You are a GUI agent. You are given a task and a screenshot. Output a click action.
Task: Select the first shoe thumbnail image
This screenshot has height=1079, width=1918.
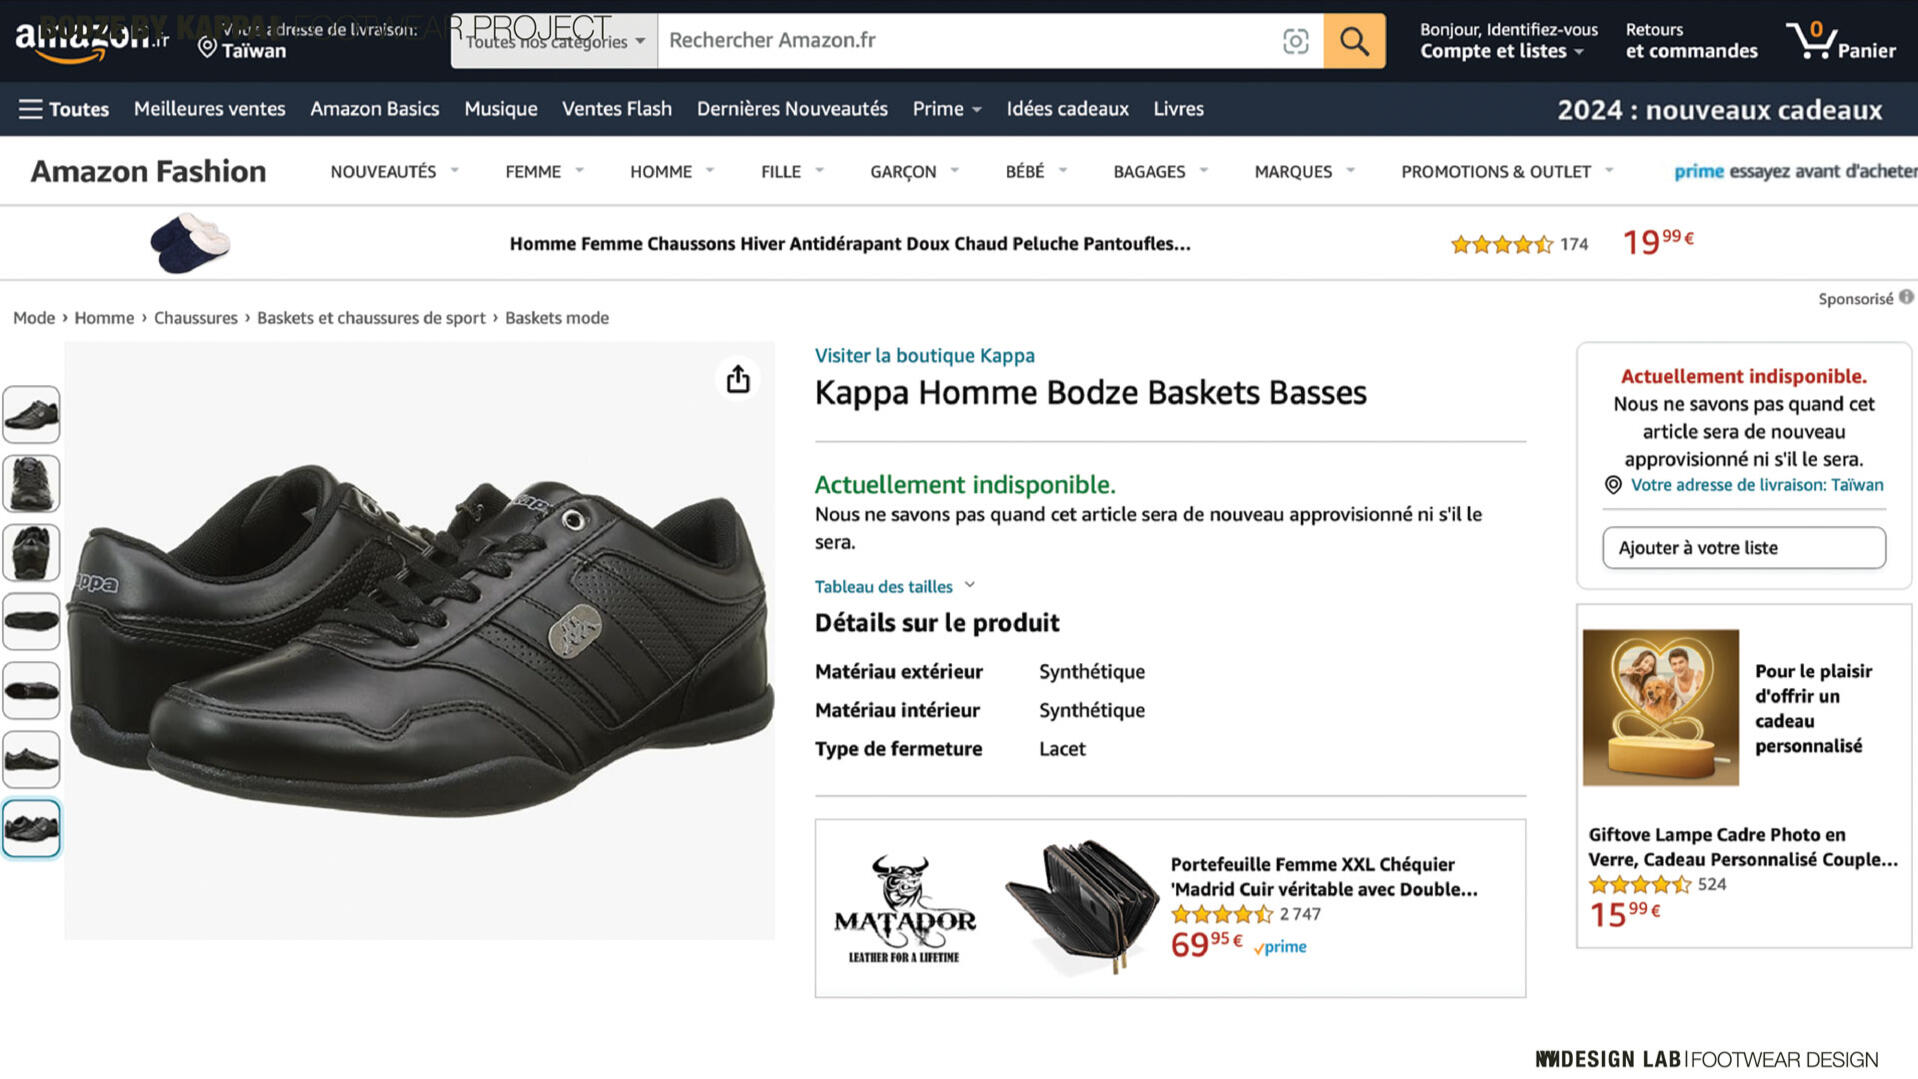tap(31, 414)
